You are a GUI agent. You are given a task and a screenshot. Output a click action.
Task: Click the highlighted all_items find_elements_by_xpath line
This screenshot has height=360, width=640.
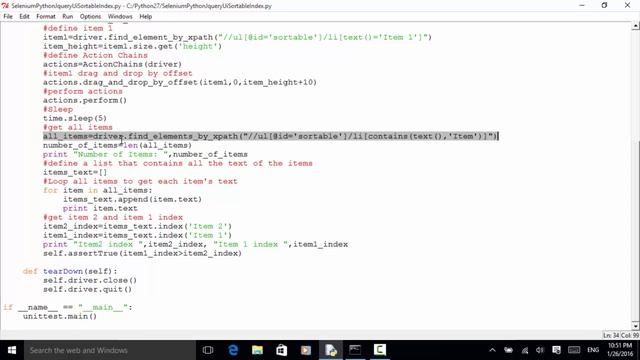pyautogui.click(x=271, y=136)
